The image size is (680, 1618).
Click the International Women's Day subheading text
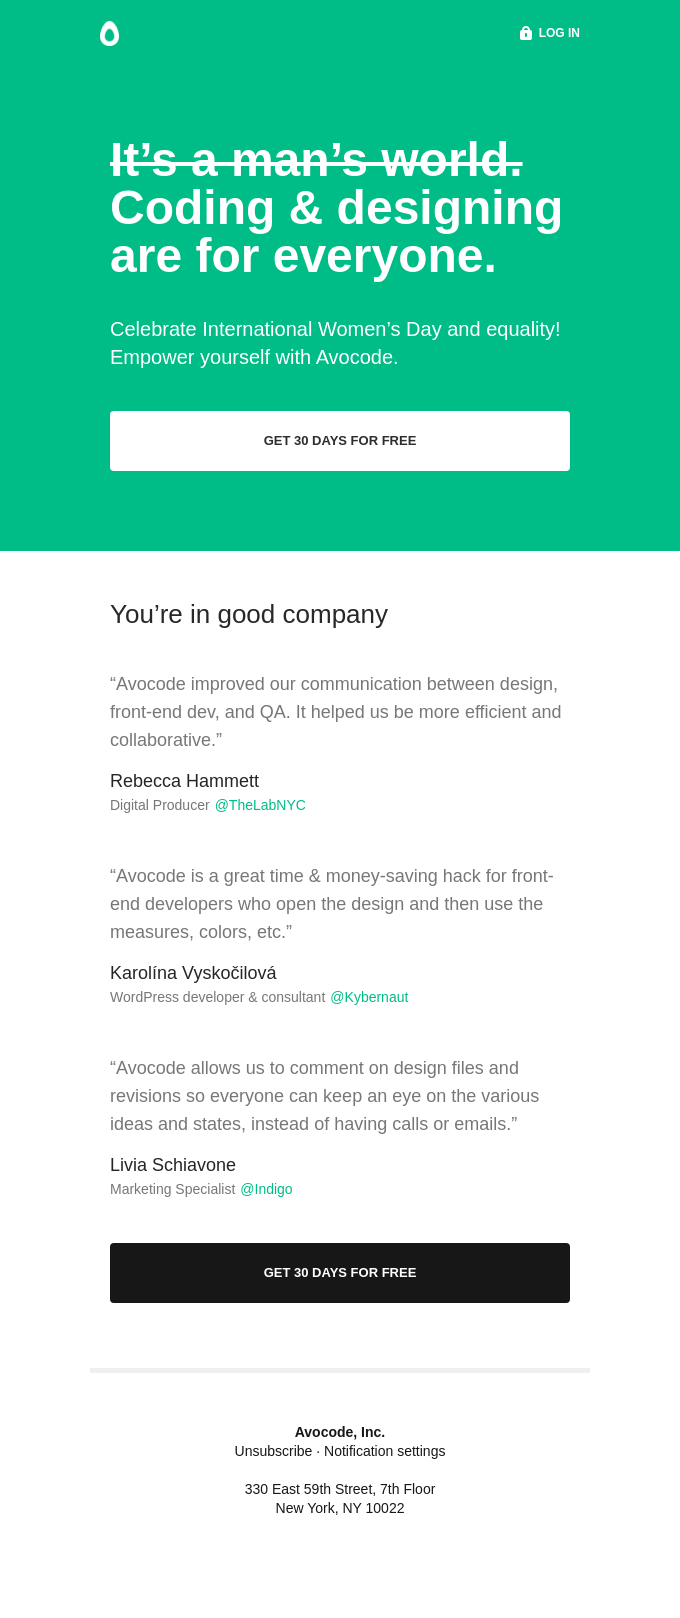(335, 343)
